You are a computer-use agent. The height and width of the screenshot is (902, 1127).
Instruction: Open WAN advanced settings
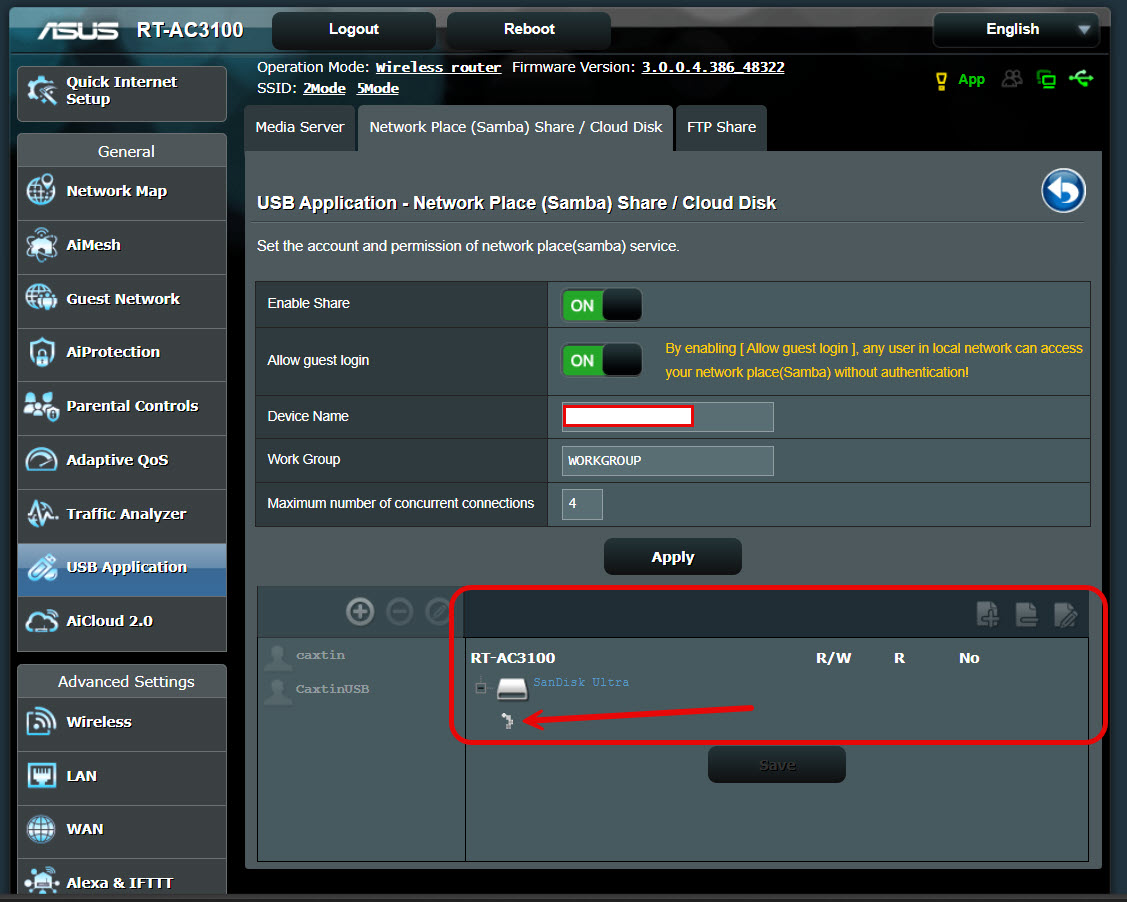(x=121, y=829)
